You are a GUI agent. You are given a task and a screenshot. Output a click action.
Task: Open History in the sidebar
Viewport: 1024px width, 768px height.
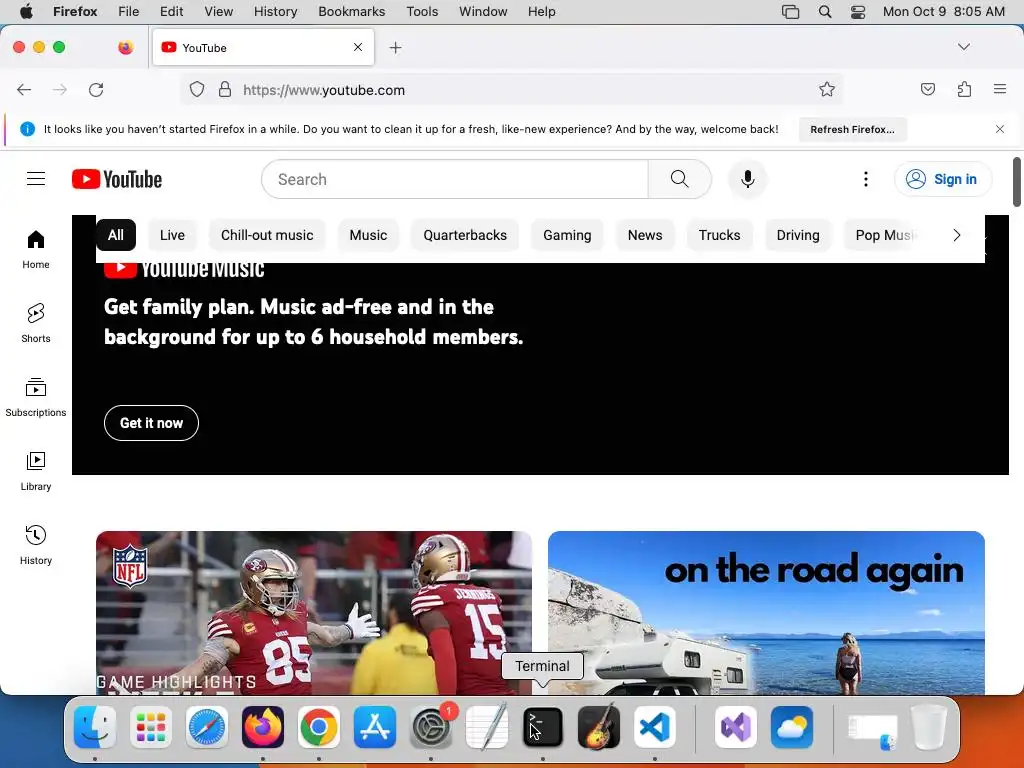coord(36,545)
